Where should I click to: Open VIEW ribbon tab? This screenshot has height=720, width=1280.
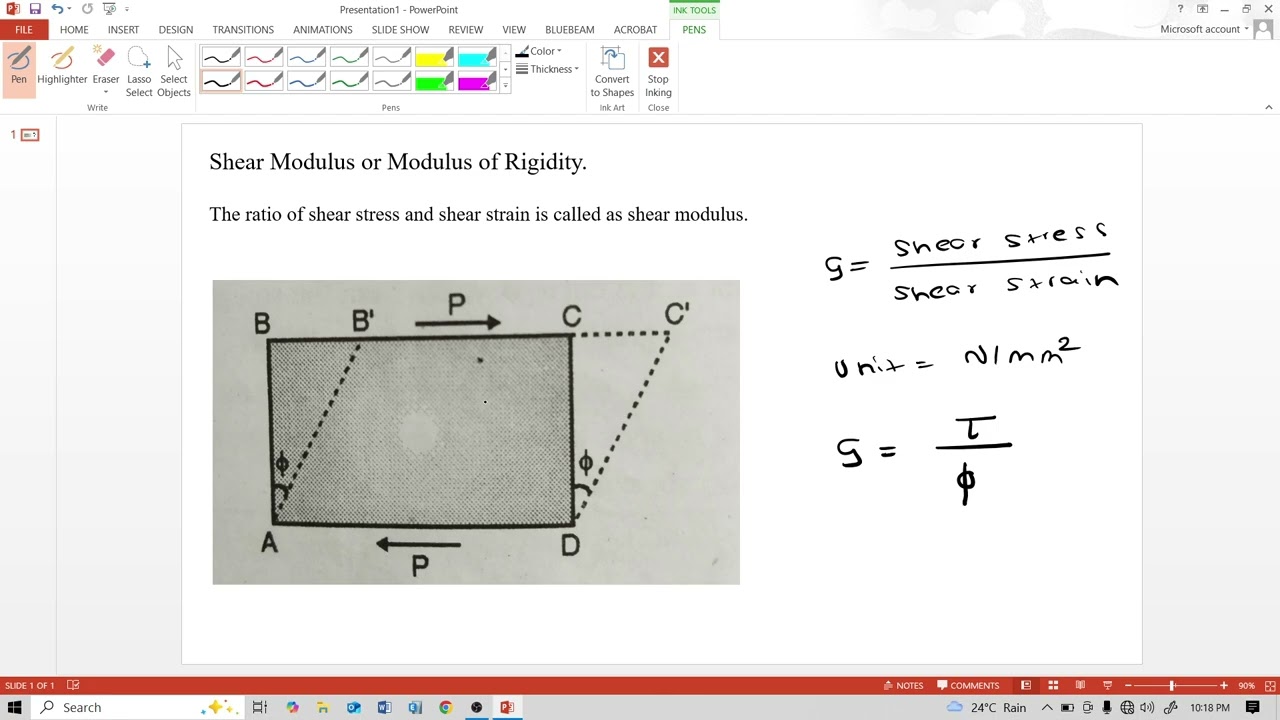514,30
